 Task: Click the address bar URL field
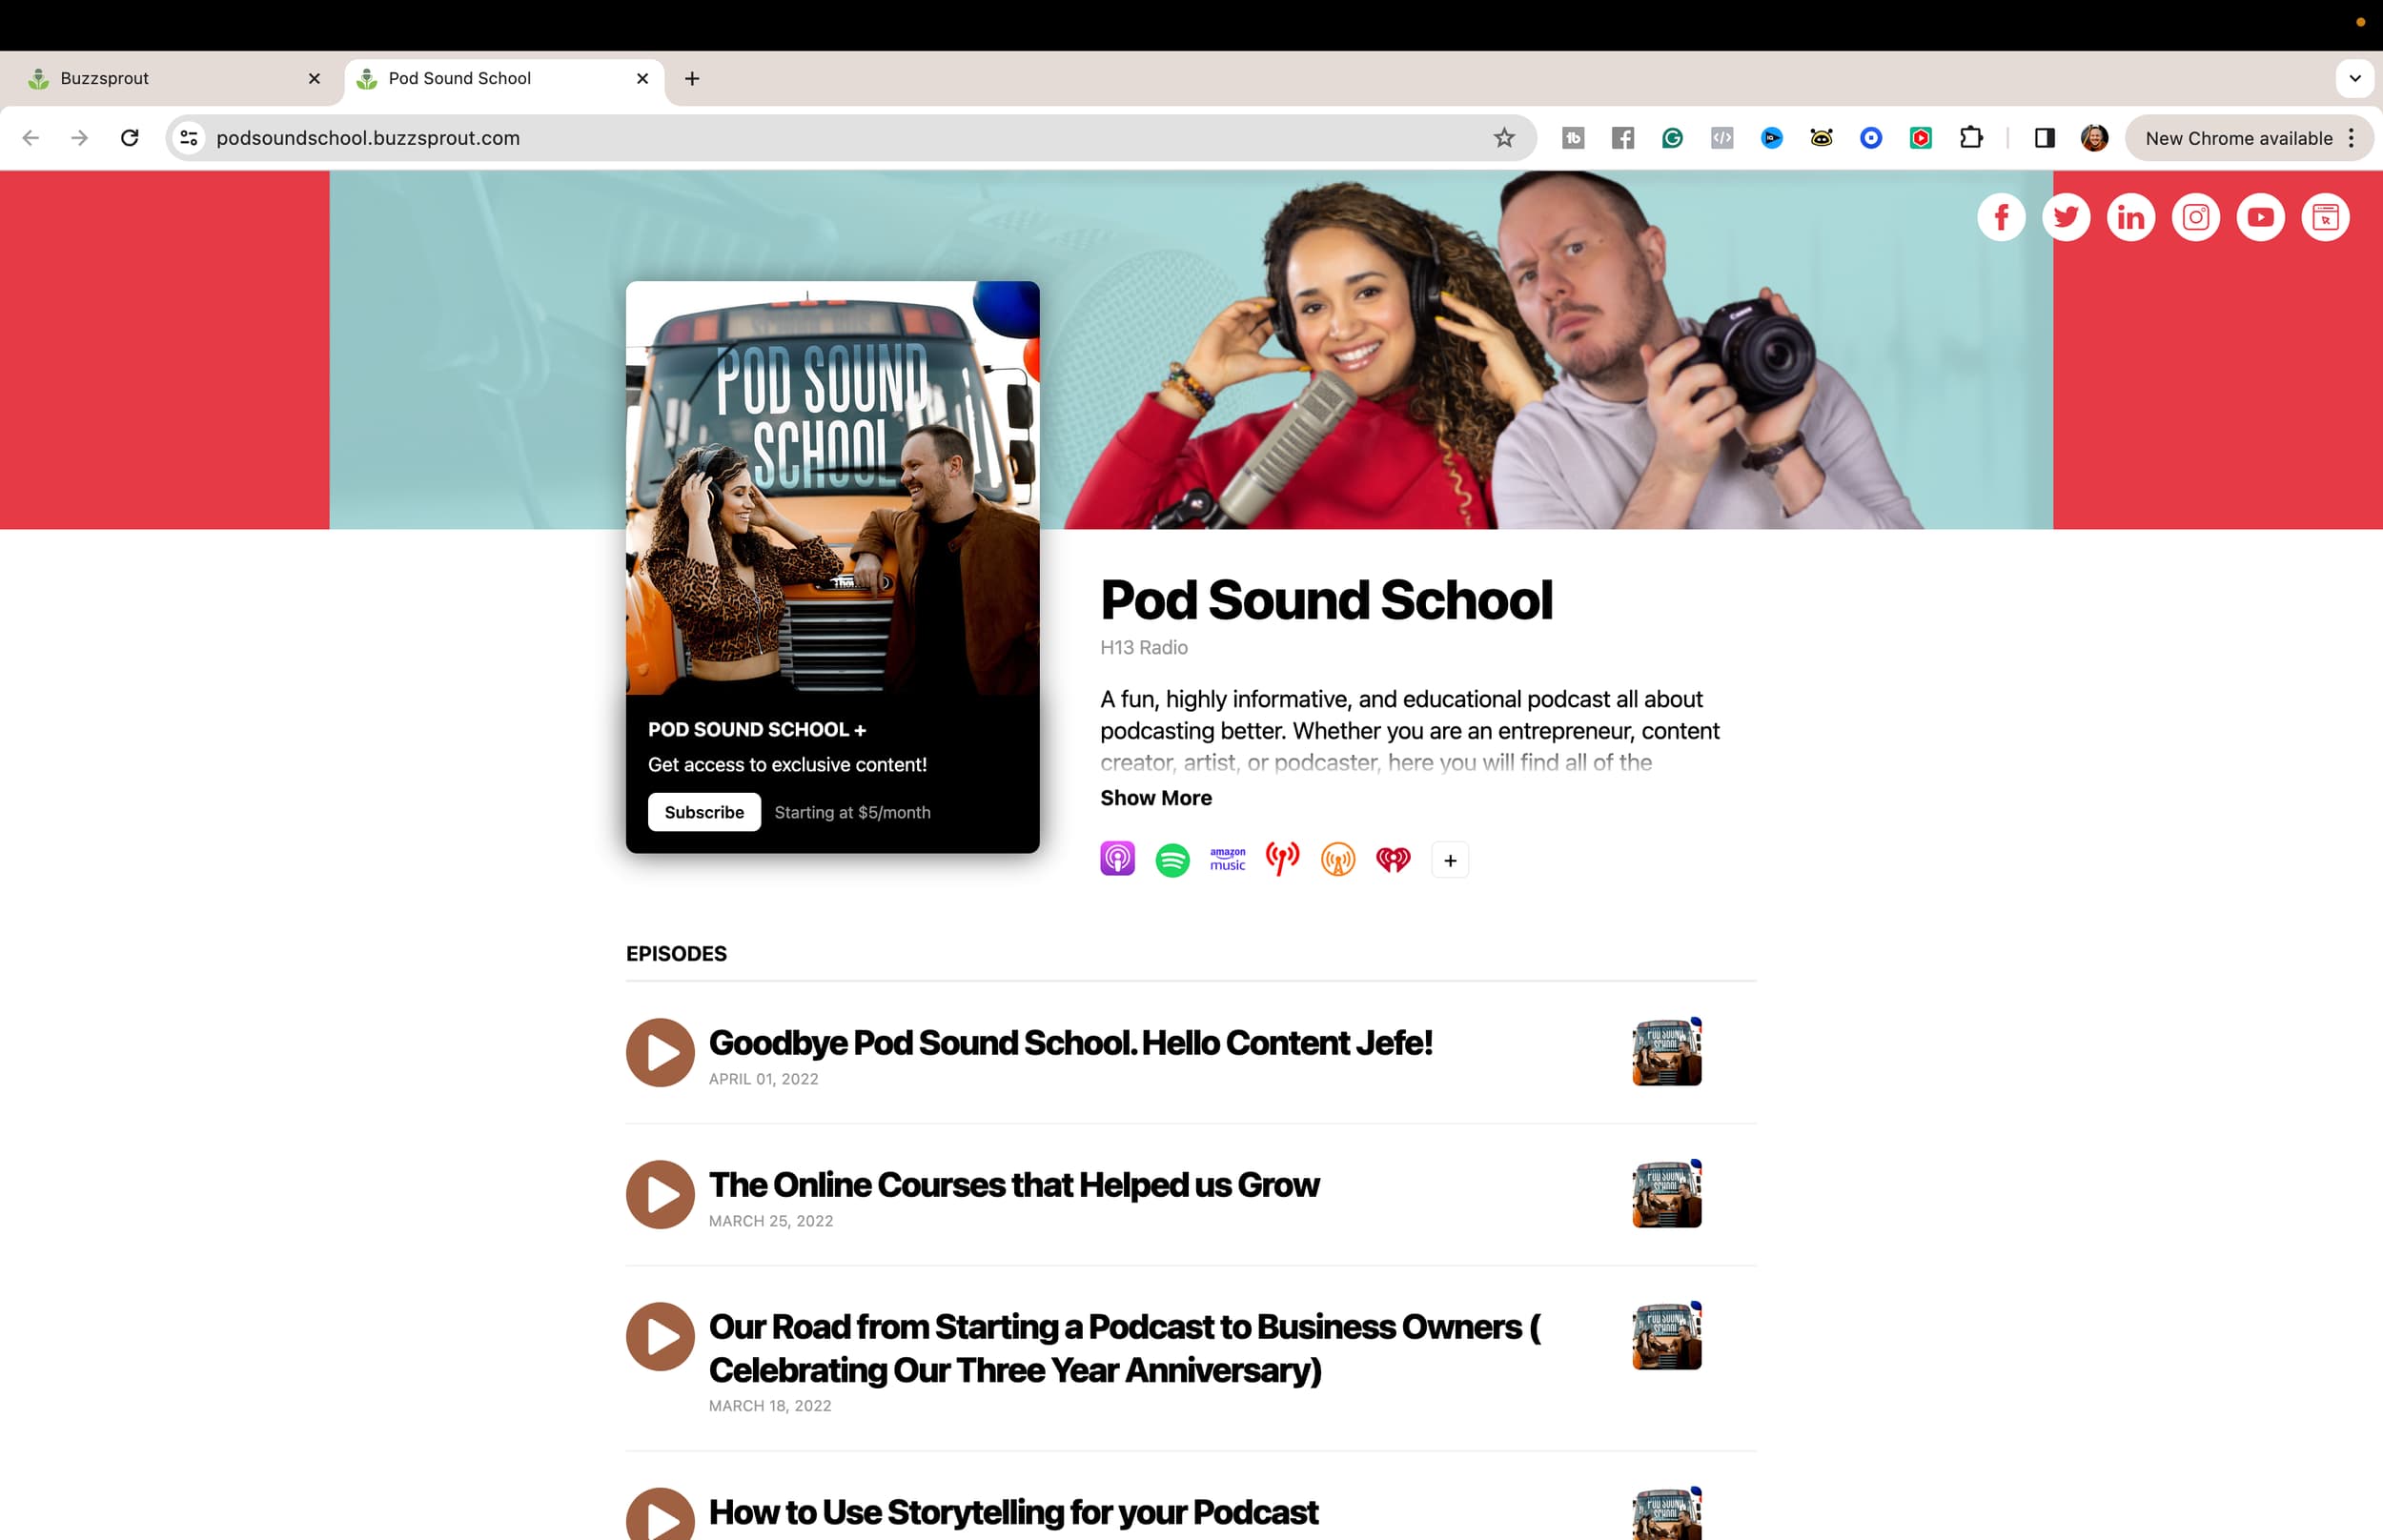point(850,138)
